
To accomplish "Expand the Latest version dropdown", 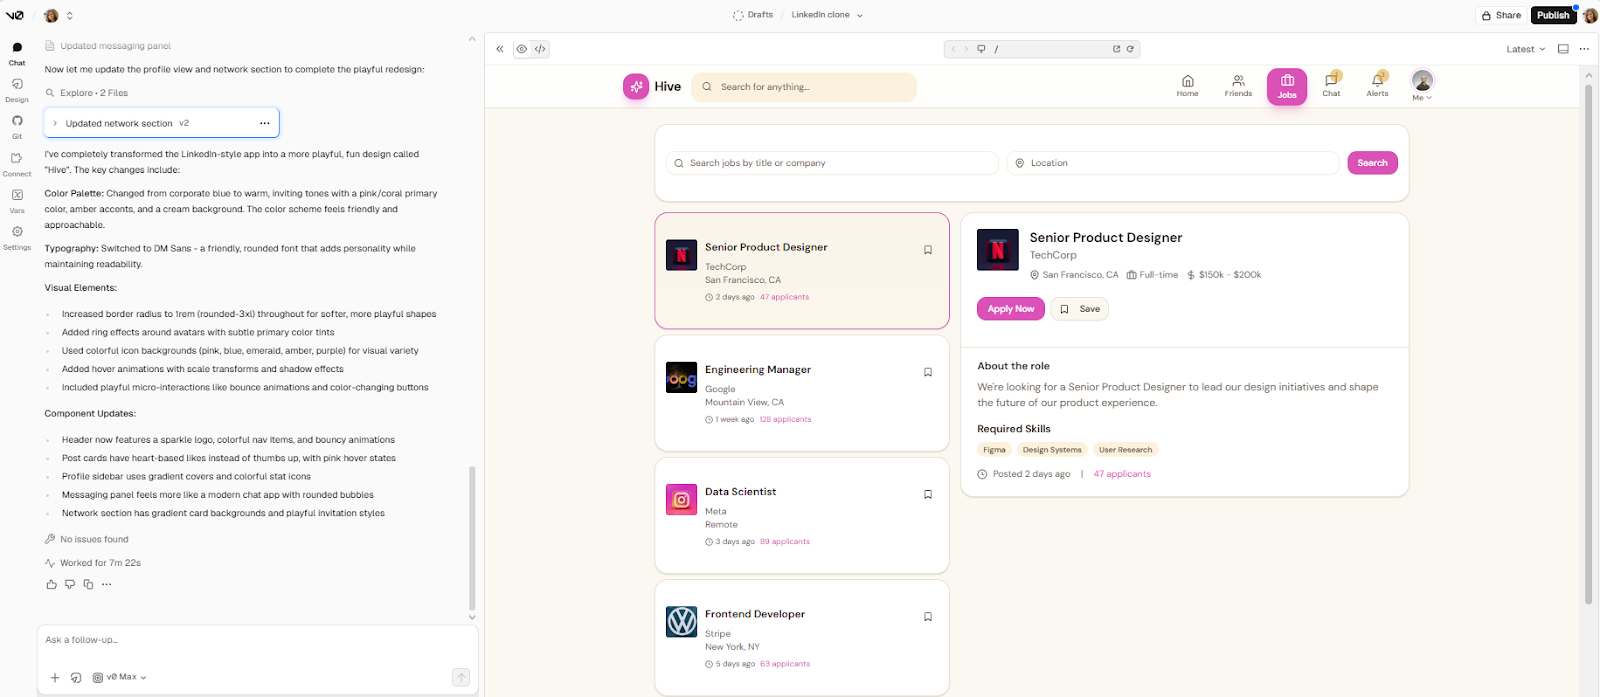I will (1525, 49).
